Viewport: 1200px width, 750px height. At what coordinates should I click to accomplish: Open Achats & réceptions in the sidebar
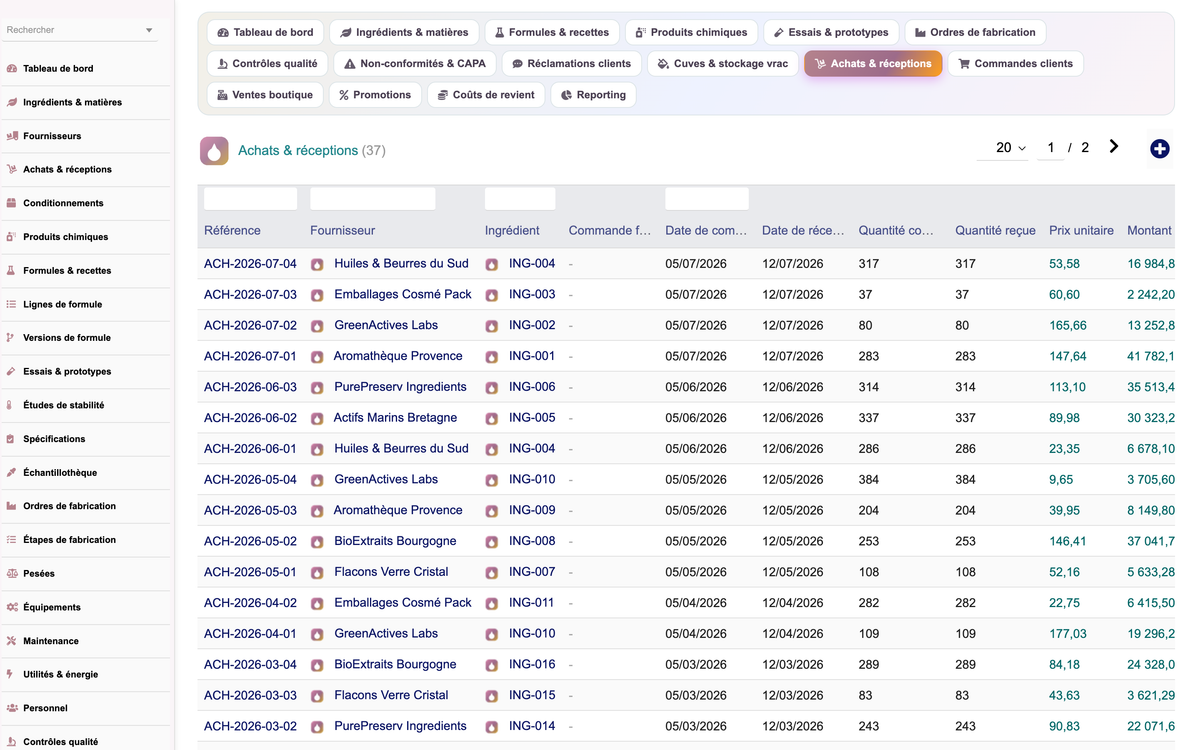[67, 170]
